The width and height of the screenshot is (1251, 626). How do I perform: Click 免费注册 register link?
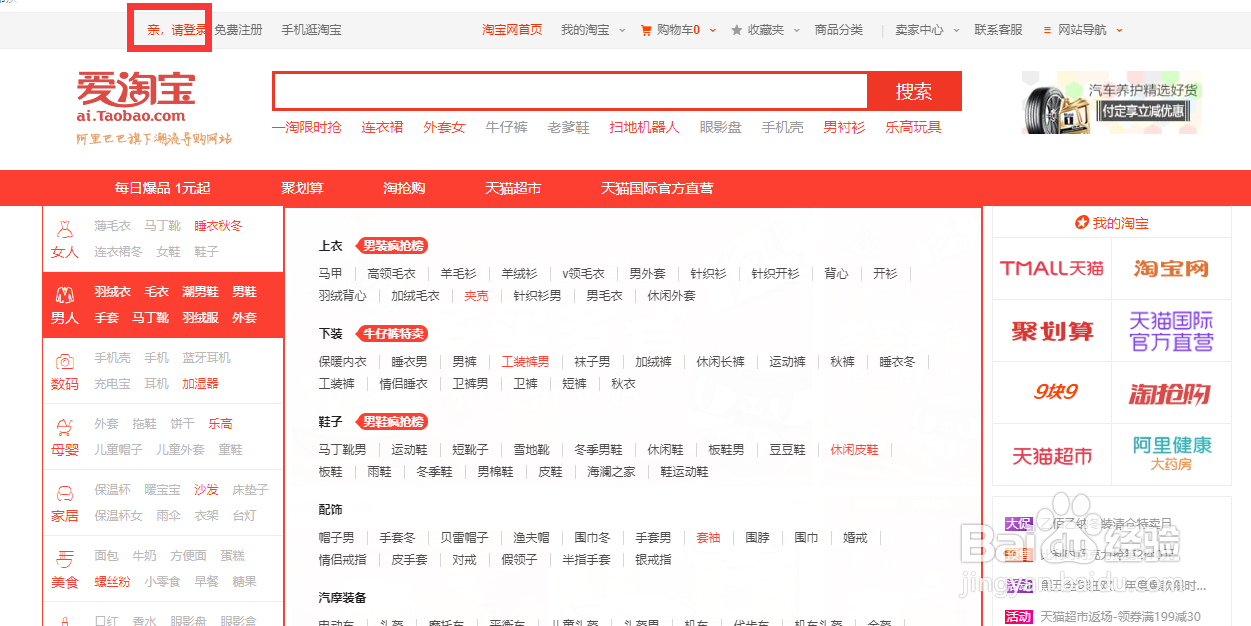coord(238,30)
